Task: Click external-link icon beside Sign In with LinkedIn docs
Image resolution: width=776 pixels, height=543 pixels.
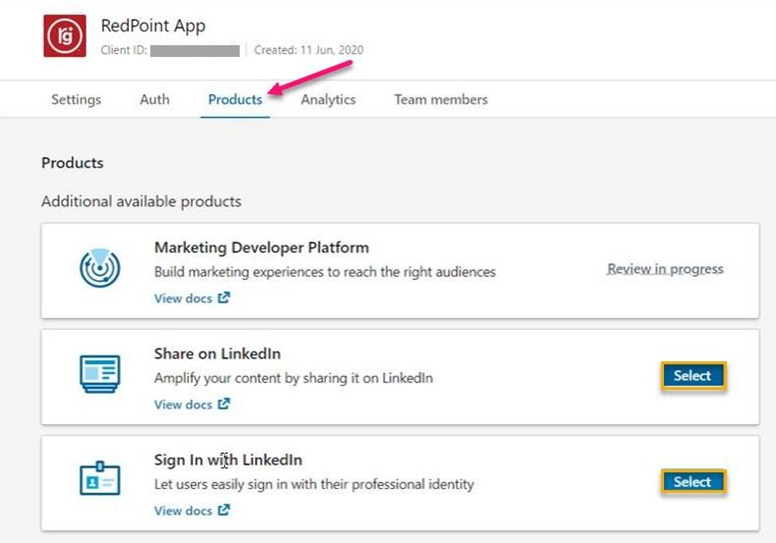Action: click(224, 510)
